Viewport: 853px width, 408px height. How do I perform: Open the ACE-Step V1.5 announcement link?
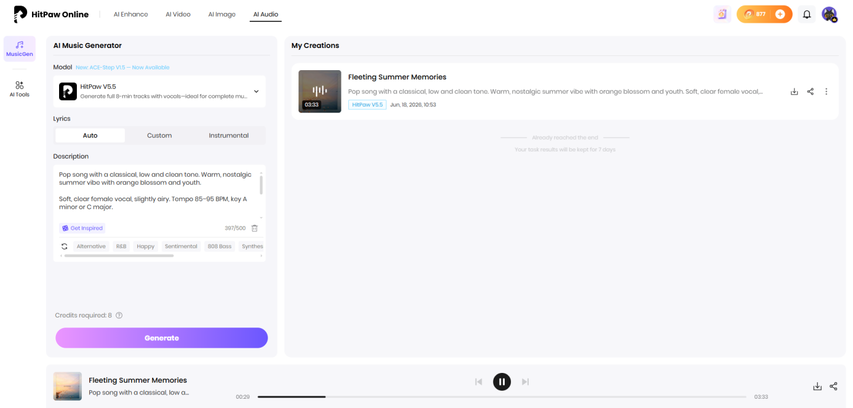click(x=122, y=67)
